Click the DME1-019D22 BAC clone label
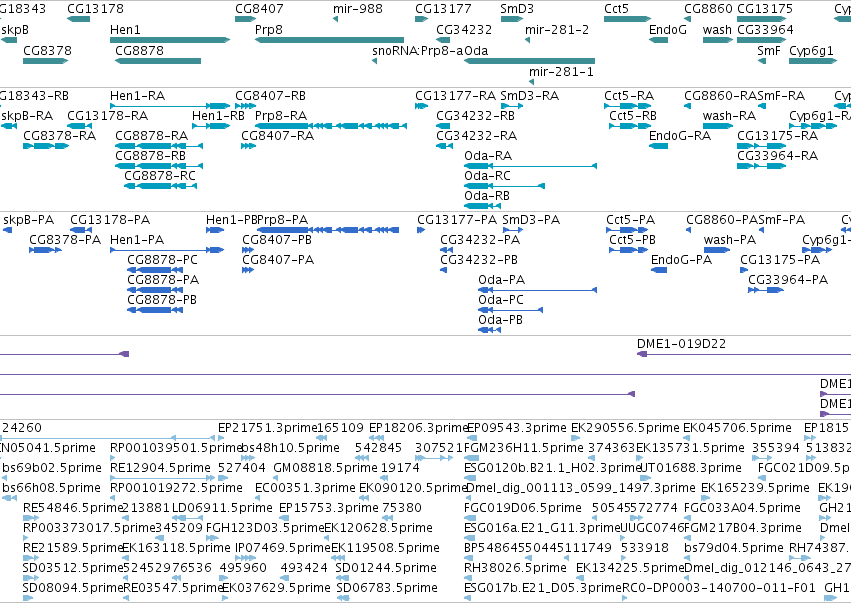Viewport: 851px width, 603px height. pyautogui.click(x=681, y=344)
